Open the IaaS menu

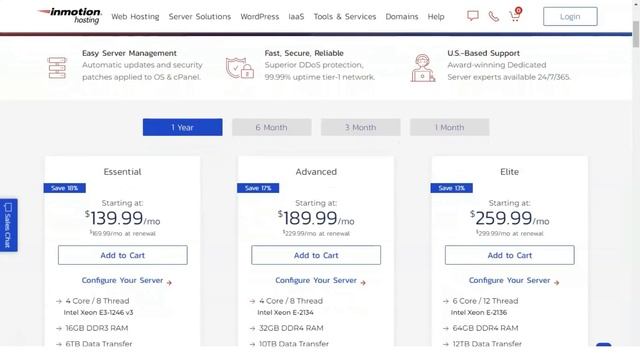tap(296, 17)
